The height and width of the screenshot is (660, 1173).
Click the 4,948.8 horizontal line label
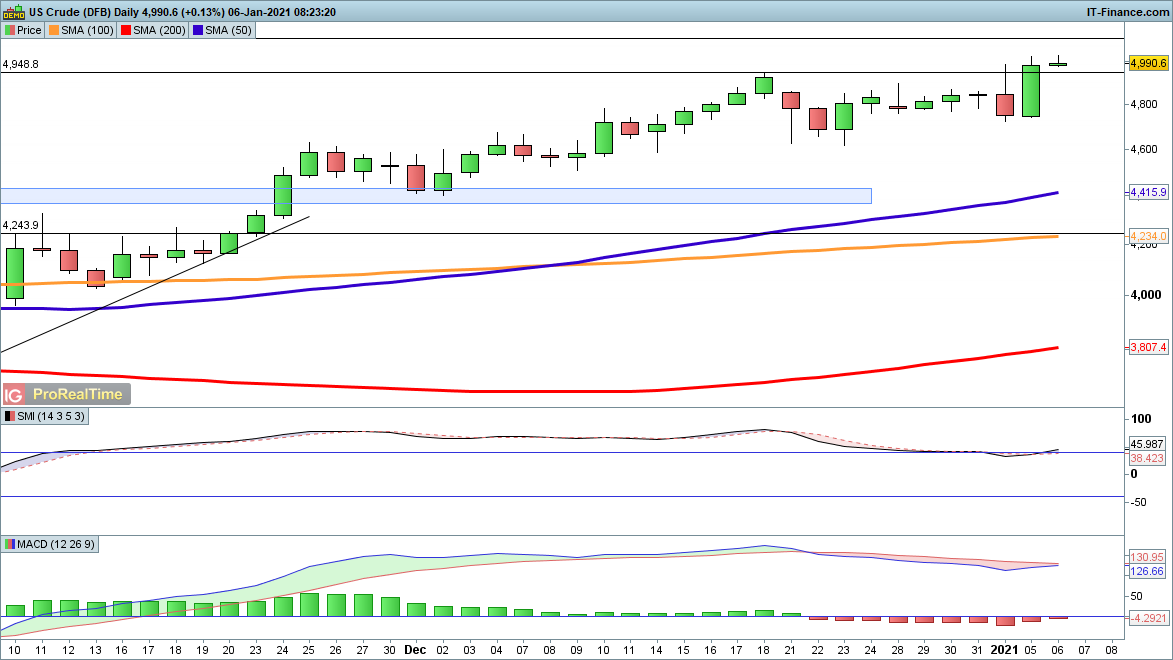coord(21,64)
